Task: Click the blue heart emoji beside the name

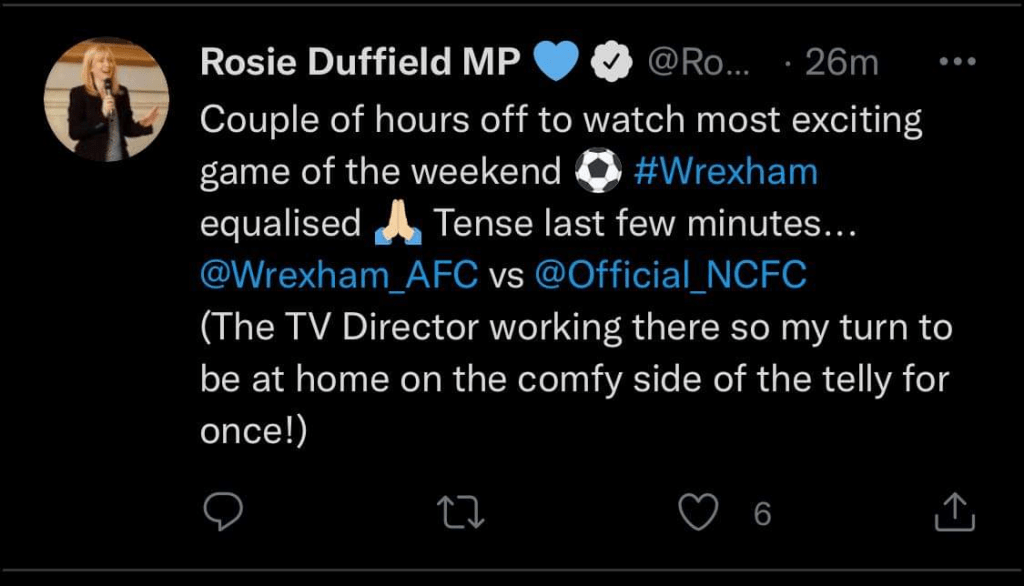Action: [x=558, y=63]
